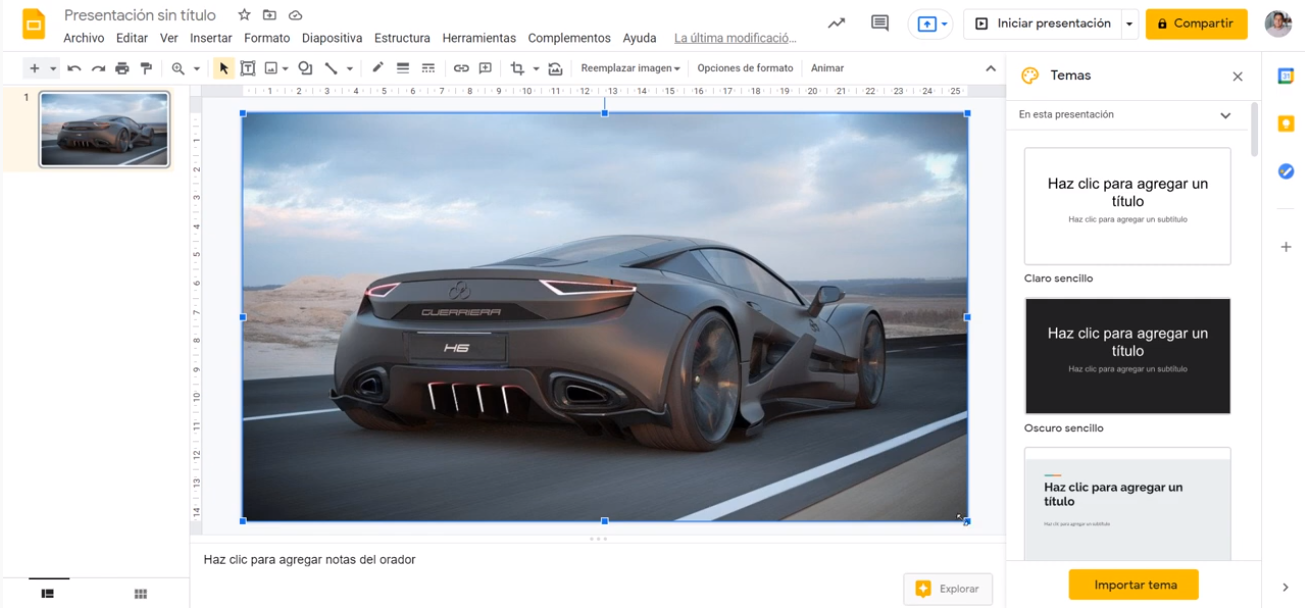Open 'La última modificación' link
Viewport: 1305px width, 608px height.
click(735, 38)
